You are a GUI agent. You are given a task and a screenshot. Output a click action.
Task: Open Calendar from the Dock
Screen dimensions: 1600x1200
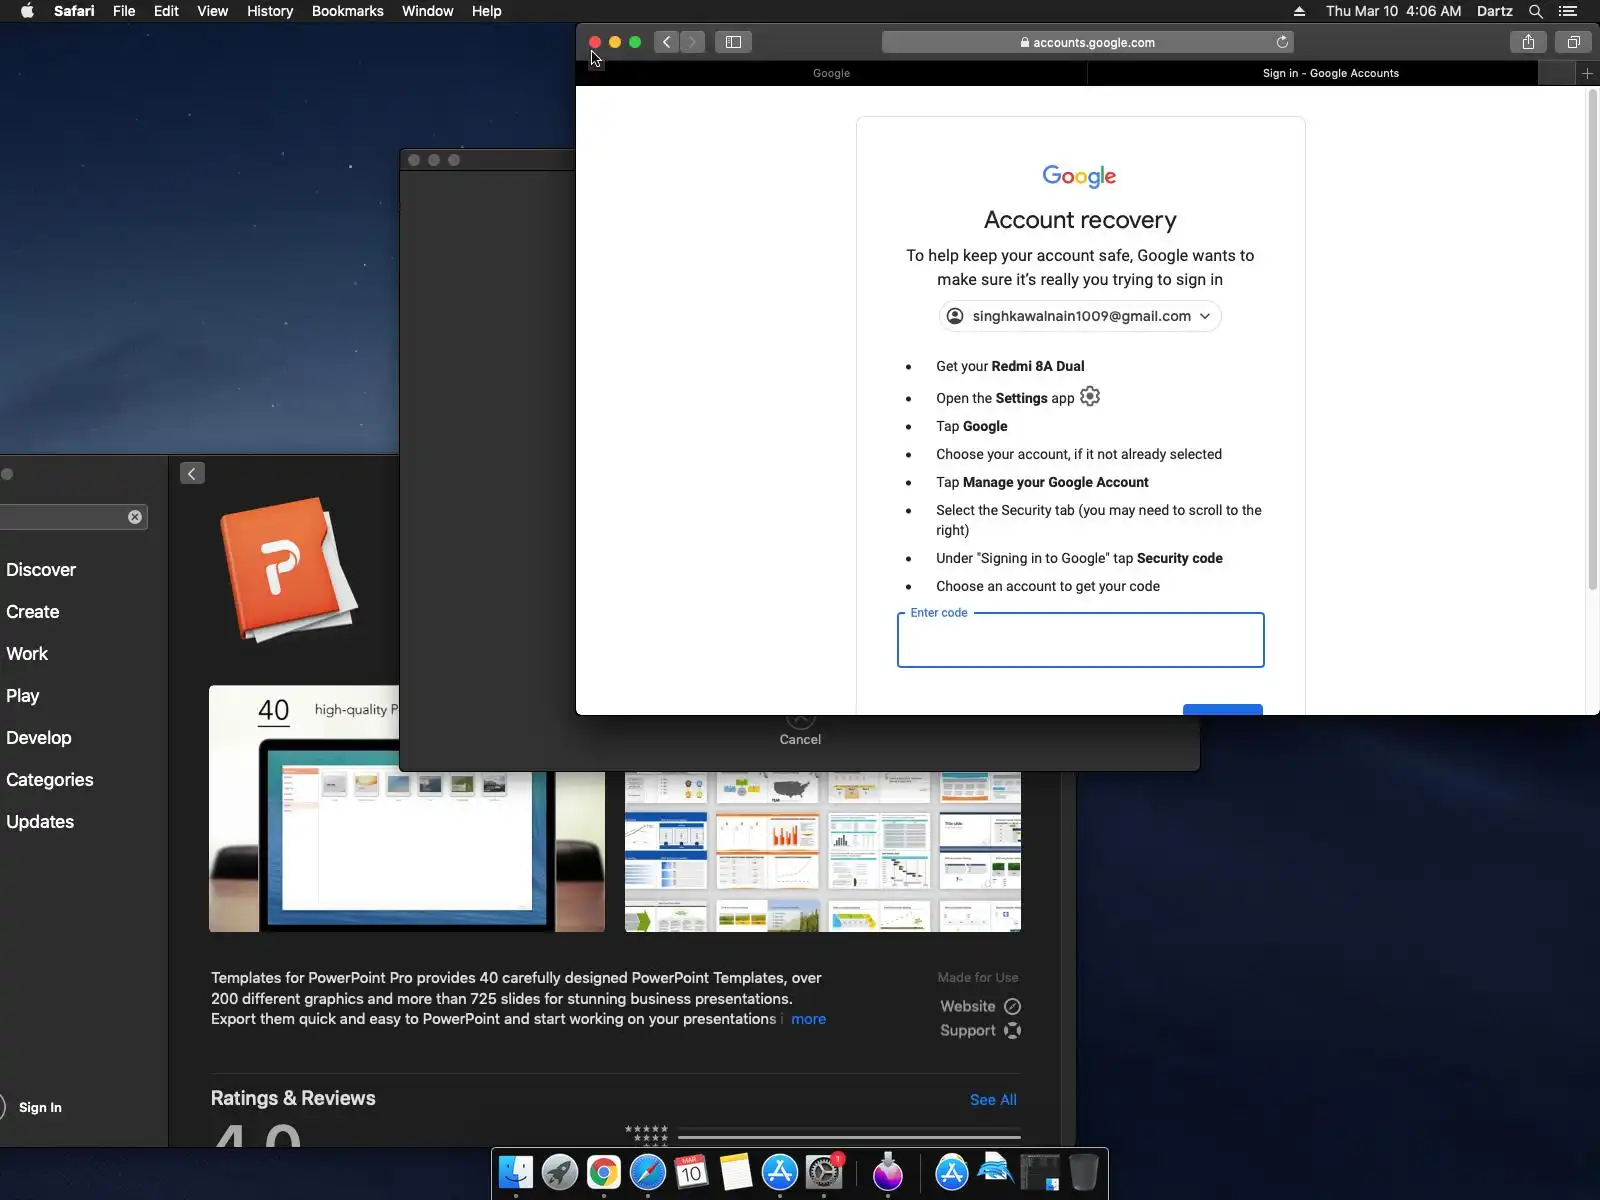click(x=691, y=1172)
